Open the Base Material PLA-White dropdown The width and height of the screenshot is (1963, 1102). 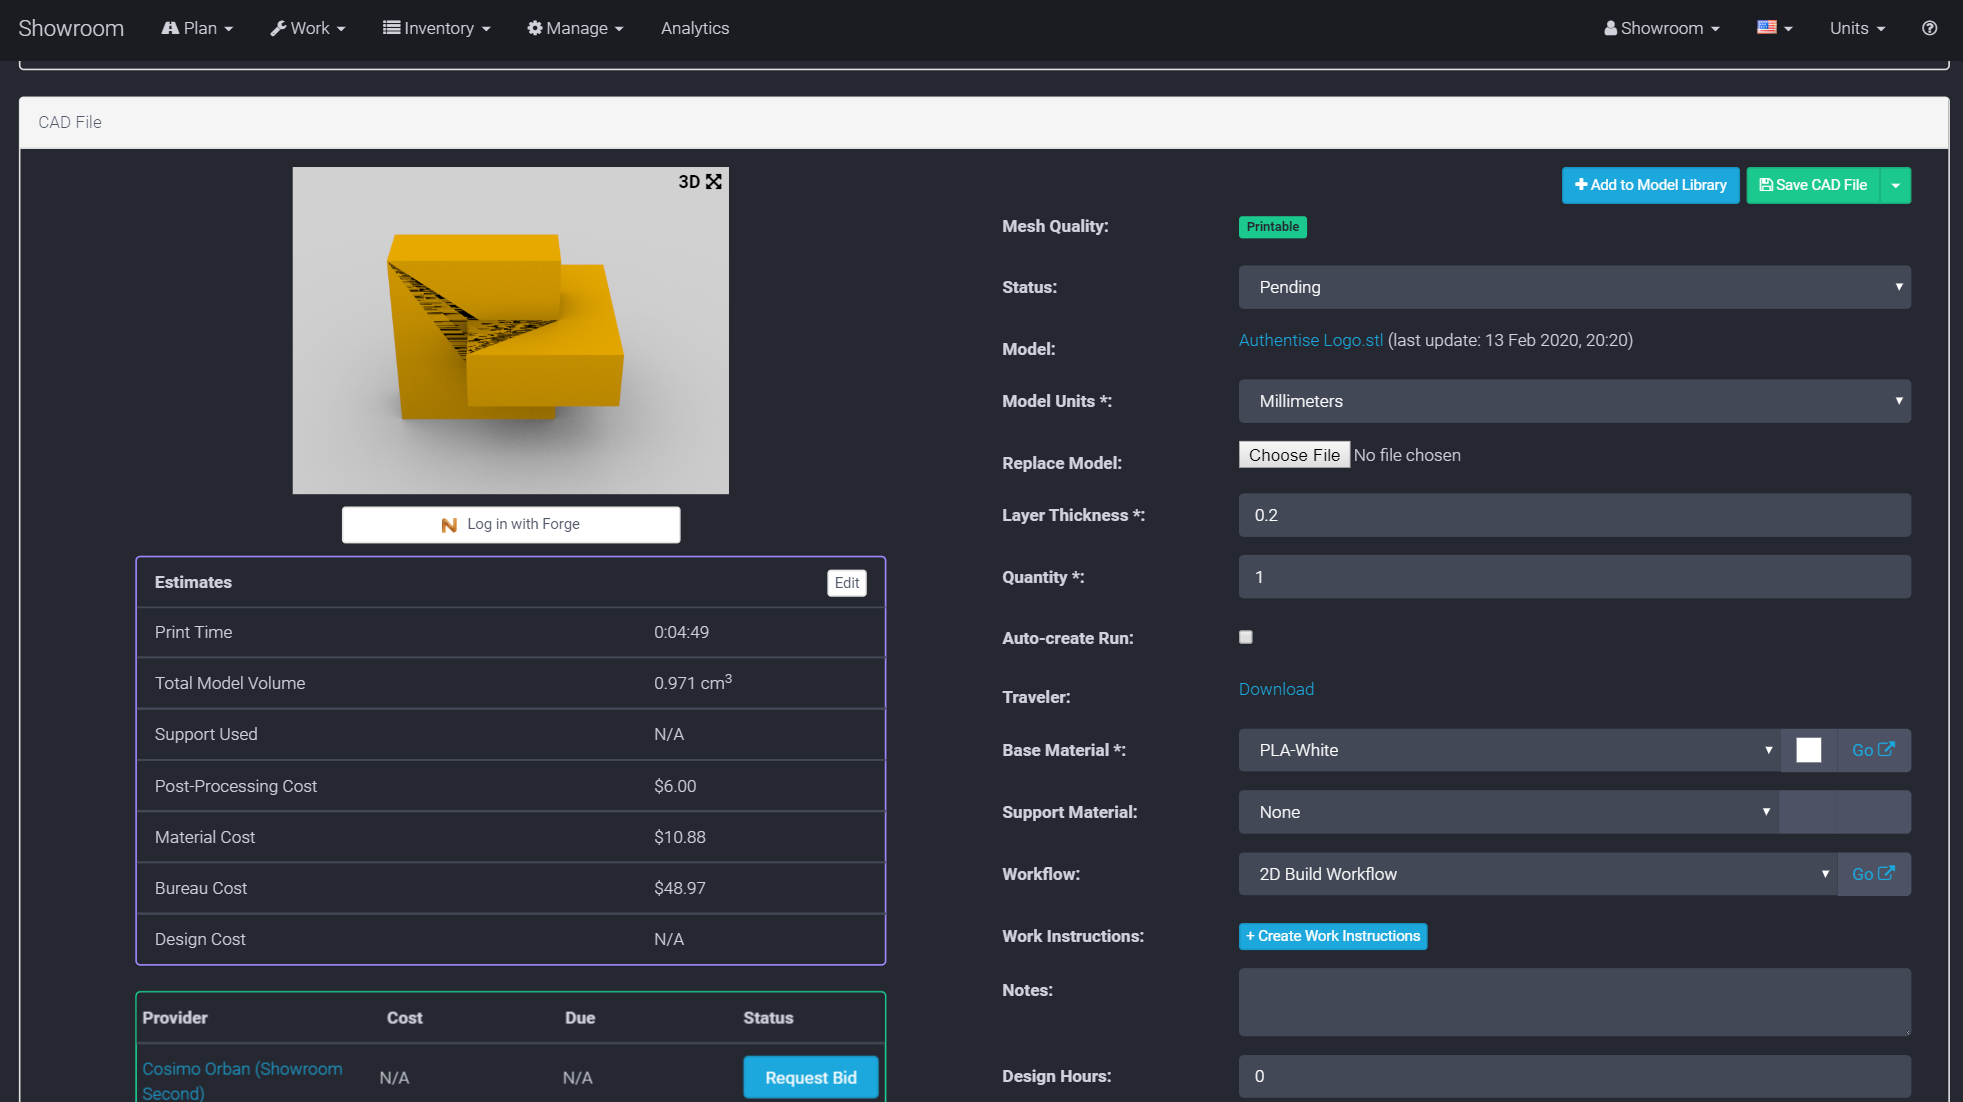(1508, 750)
